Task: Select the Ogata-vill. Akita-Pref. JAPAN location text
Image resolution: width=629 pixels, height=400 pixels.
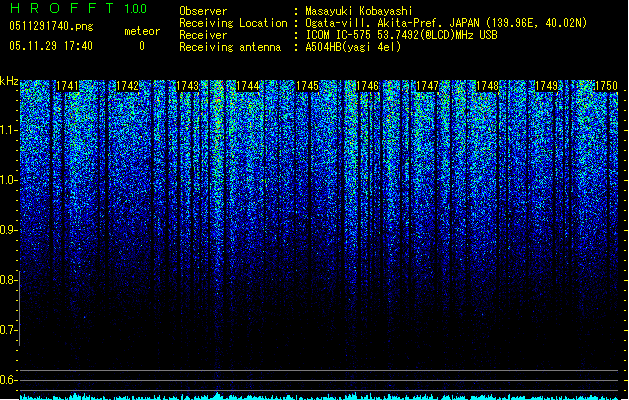Action: [x=446, y=23]
